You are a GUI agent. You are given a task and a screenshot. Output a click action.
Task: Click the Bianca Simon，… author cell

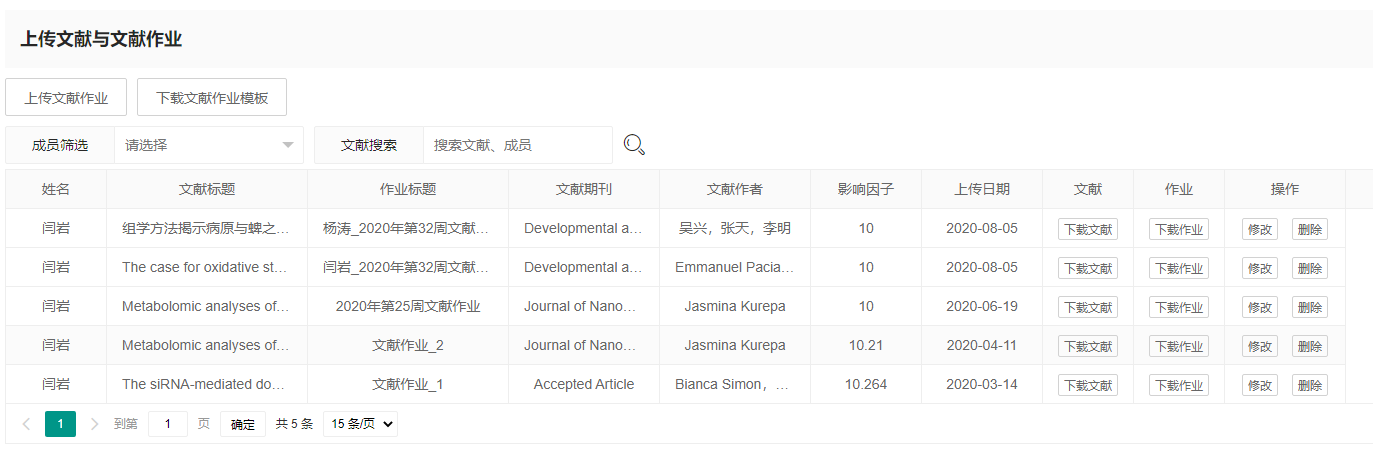[735, 384]
